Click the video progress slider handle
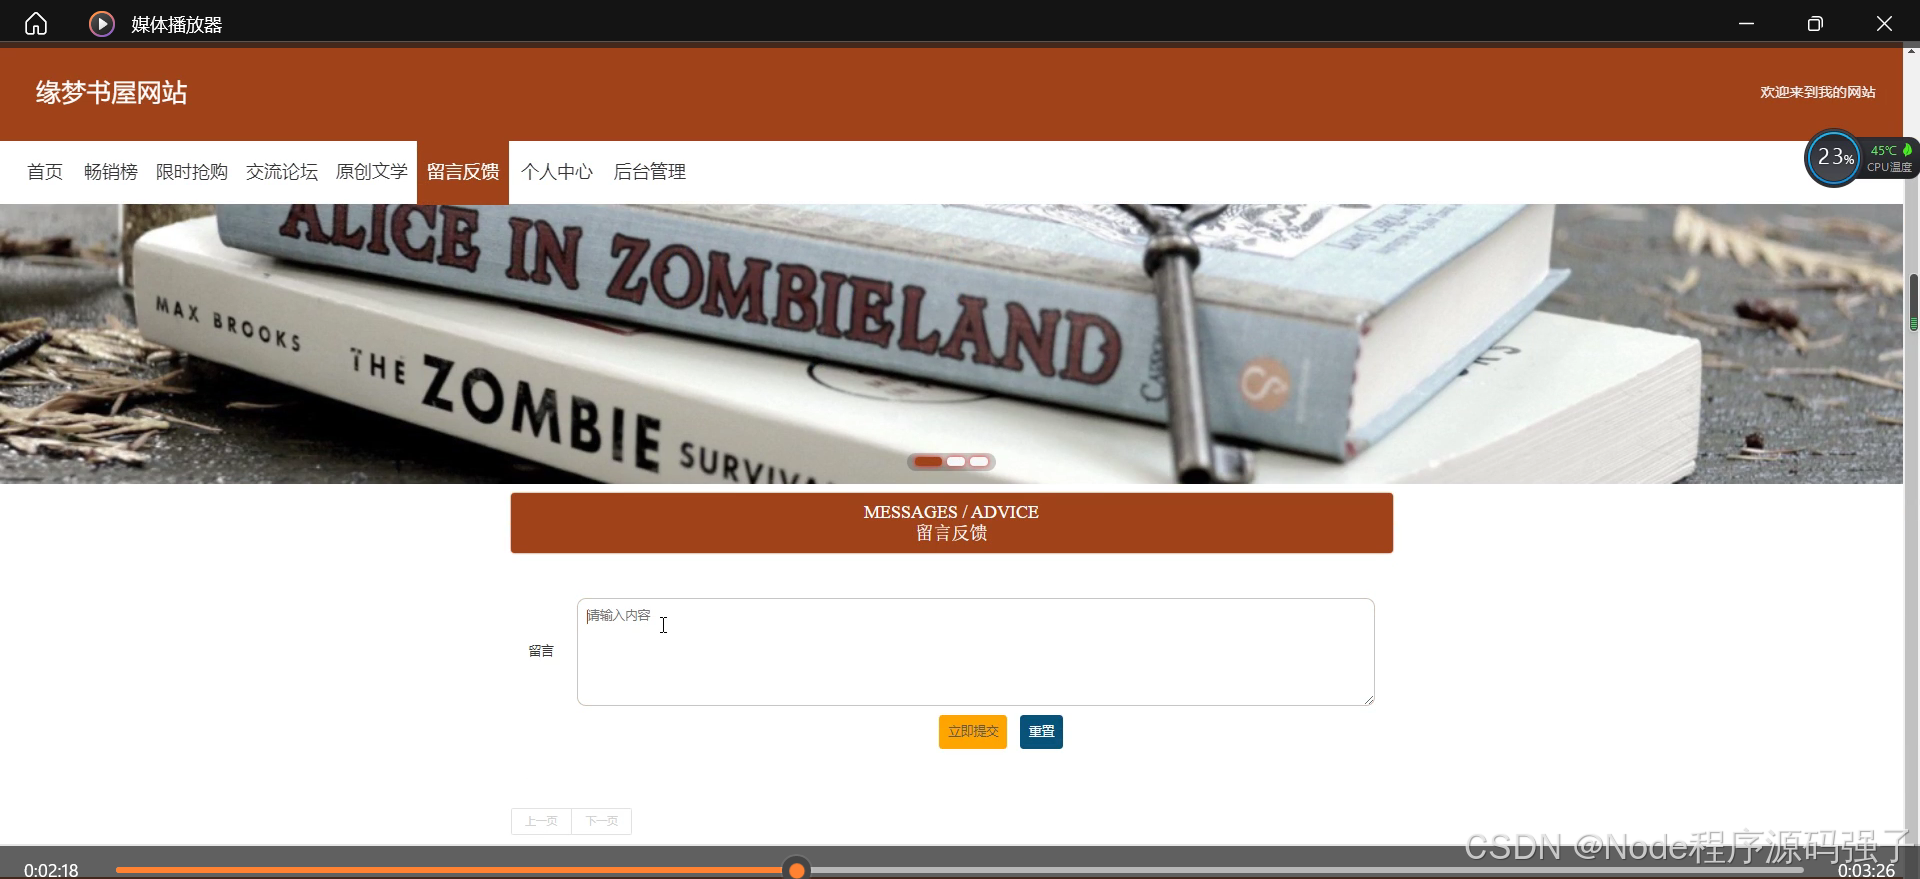Viewport: 1920px width, 879px height. click(797, 870)
